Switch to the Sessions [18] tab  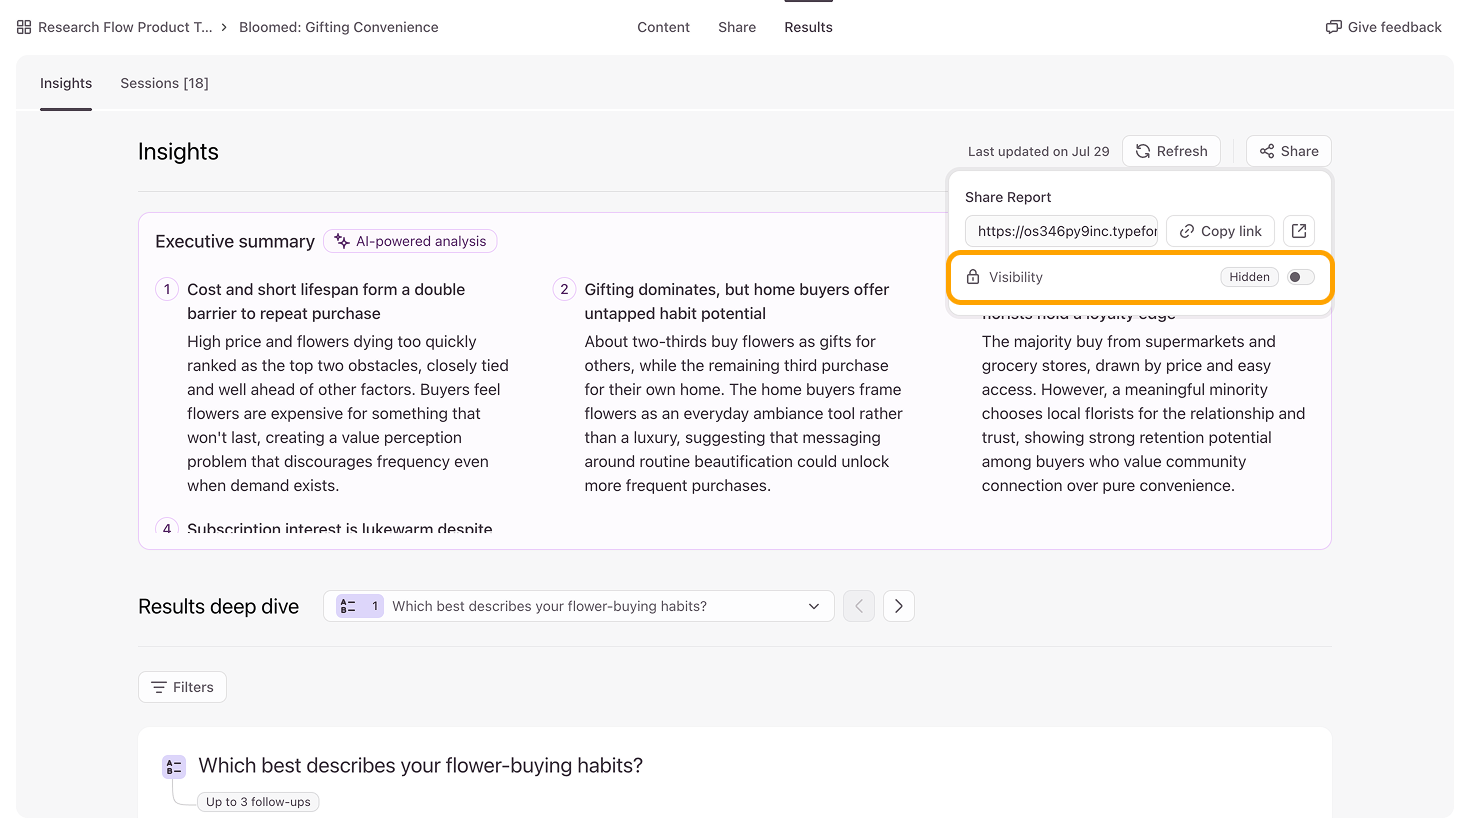pos(164,83)
